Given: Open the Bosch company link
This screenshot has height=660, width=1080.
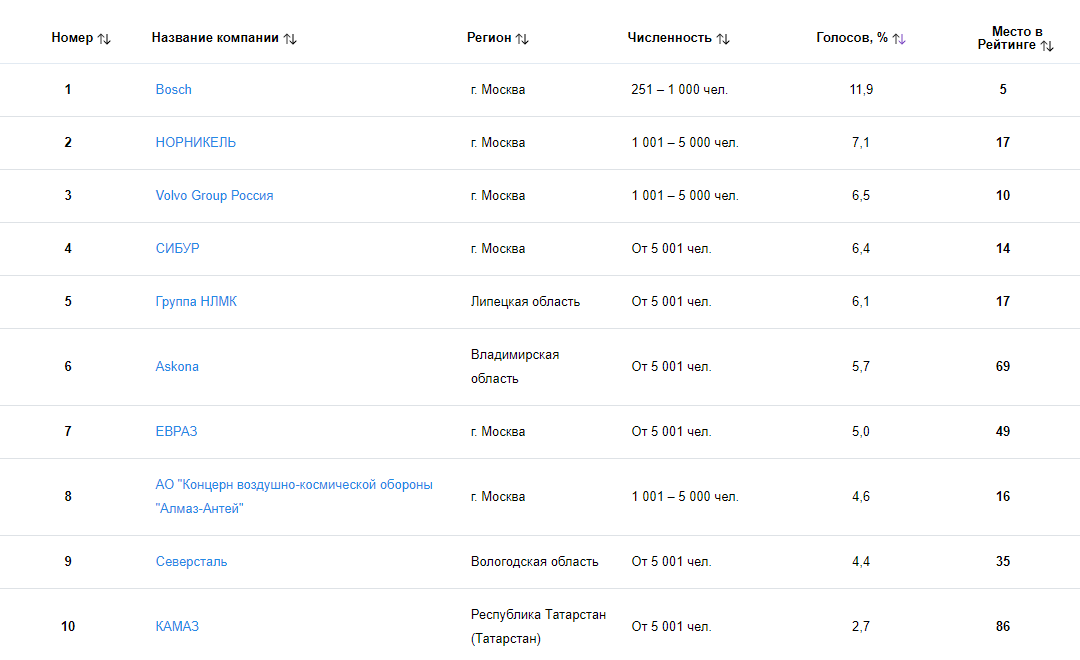Looking at the screenshot, I should point(174,90).
